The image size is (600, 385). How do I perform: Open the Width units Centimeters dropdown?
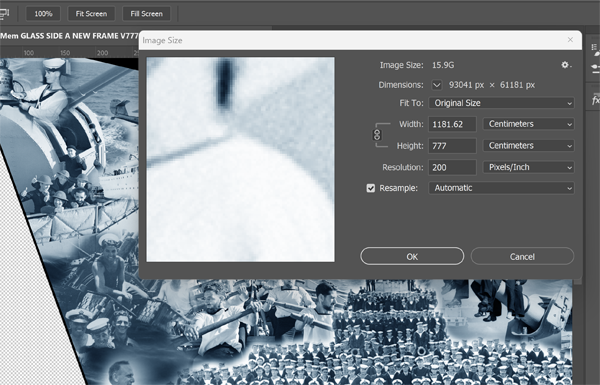click(x=528, y=124)
